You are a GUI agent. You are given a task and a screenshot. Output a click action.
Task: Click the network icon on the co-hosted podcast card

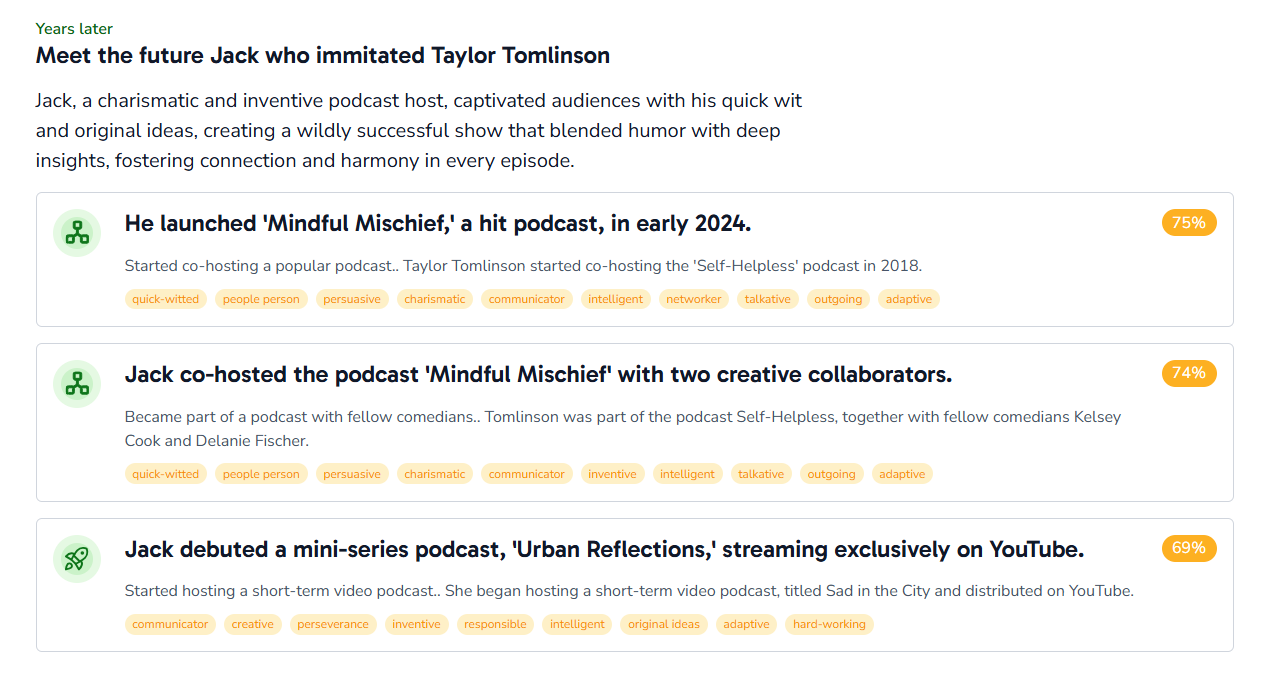point(77,384)
